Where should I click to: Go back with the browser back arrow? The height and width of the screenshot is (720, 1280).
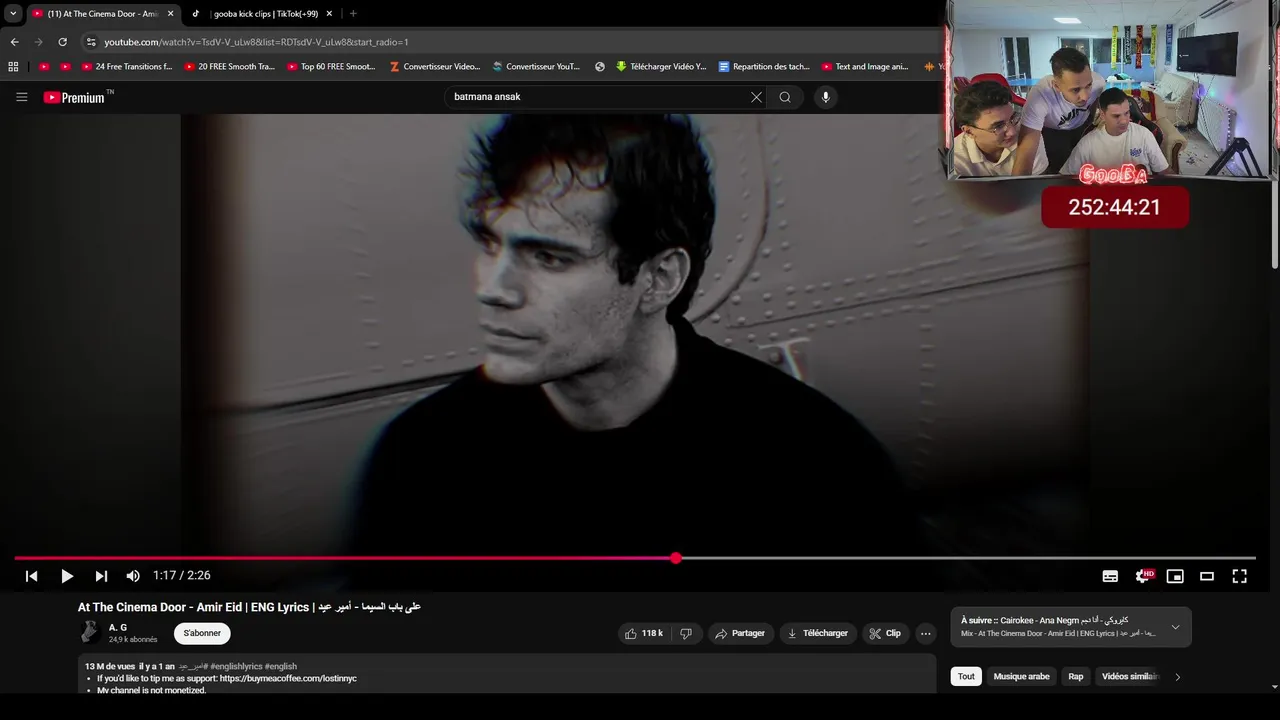[x=14, y=42]
